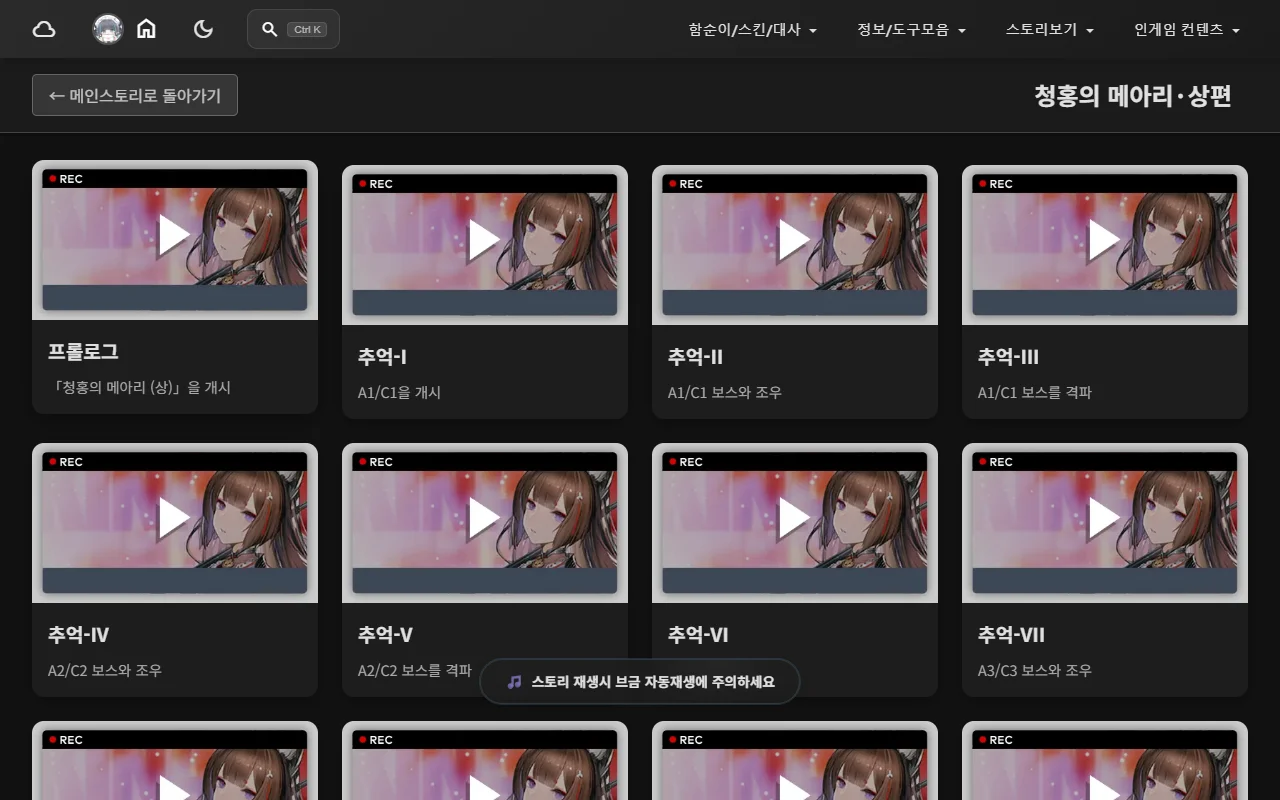Play the 프롤로그 video

[175, 235]
